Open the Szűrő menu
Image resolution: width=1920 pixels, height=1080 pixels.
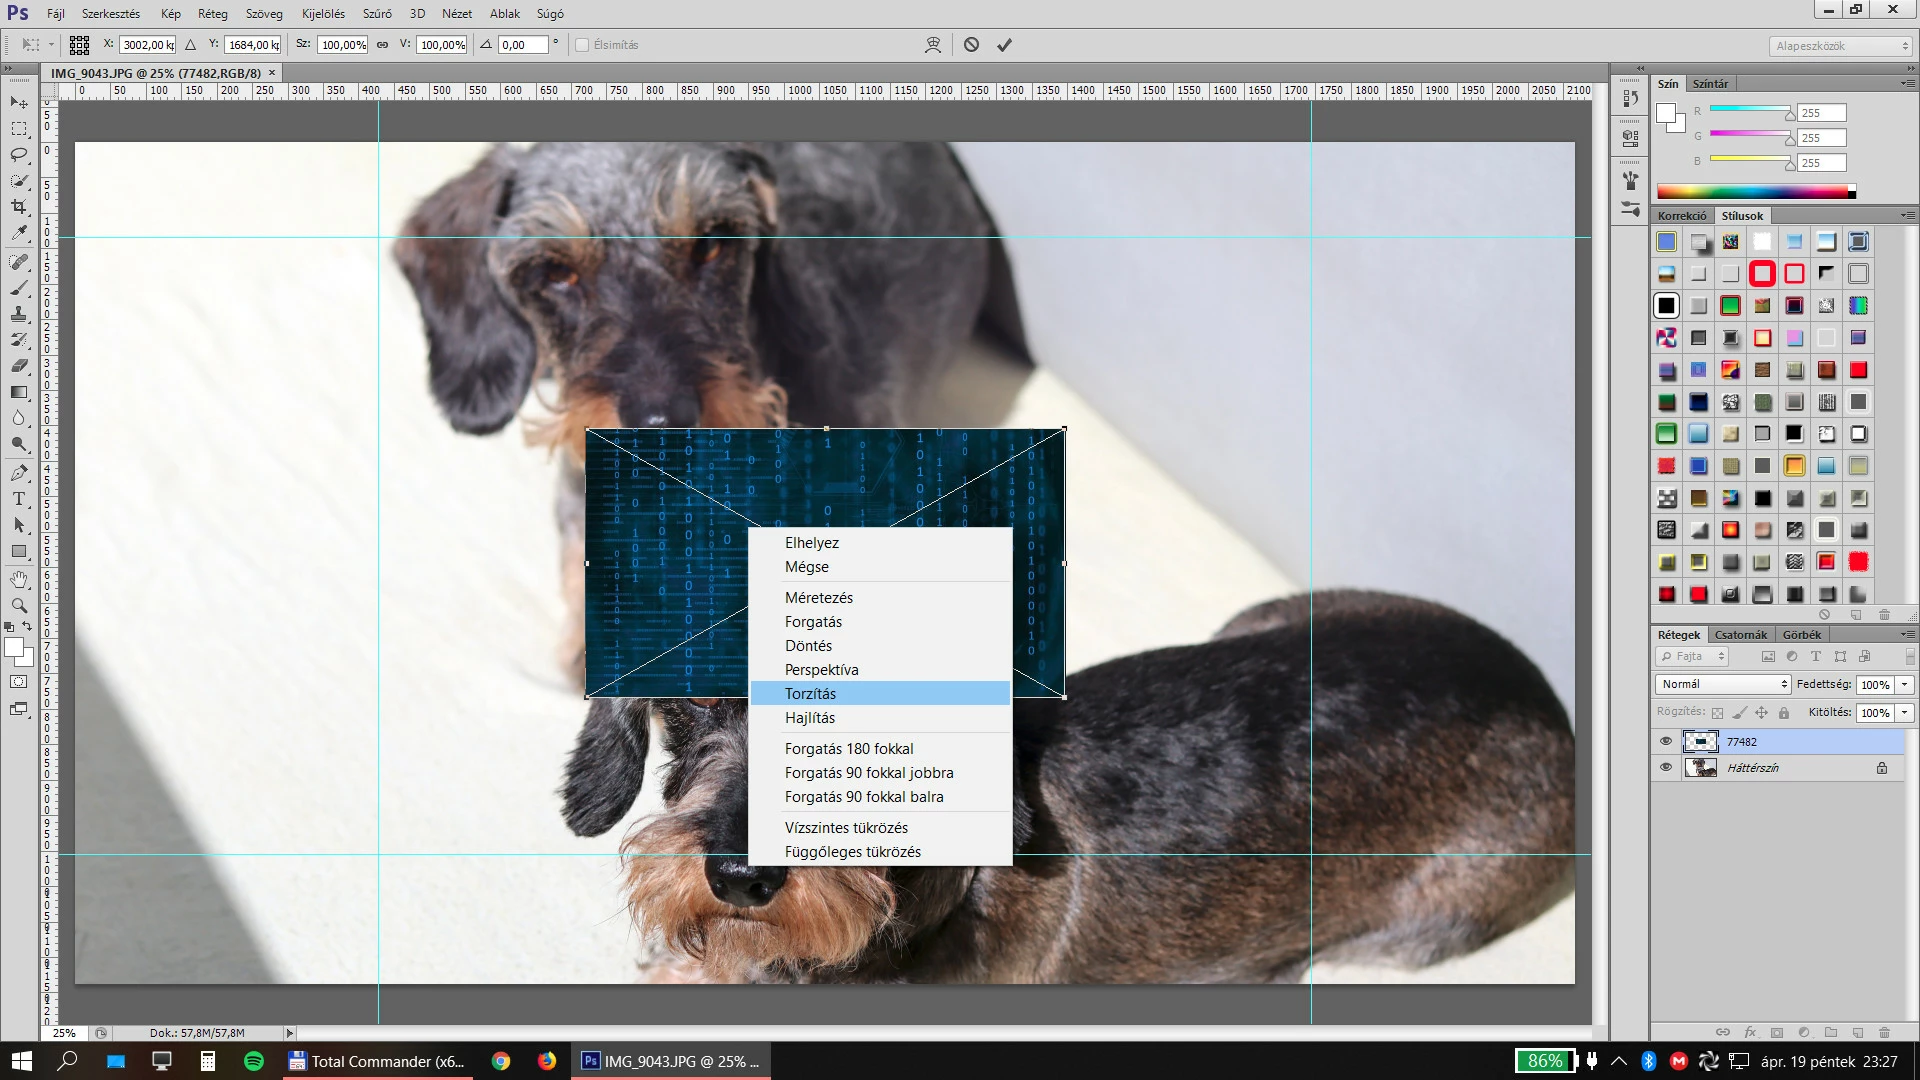coord(376,14)
